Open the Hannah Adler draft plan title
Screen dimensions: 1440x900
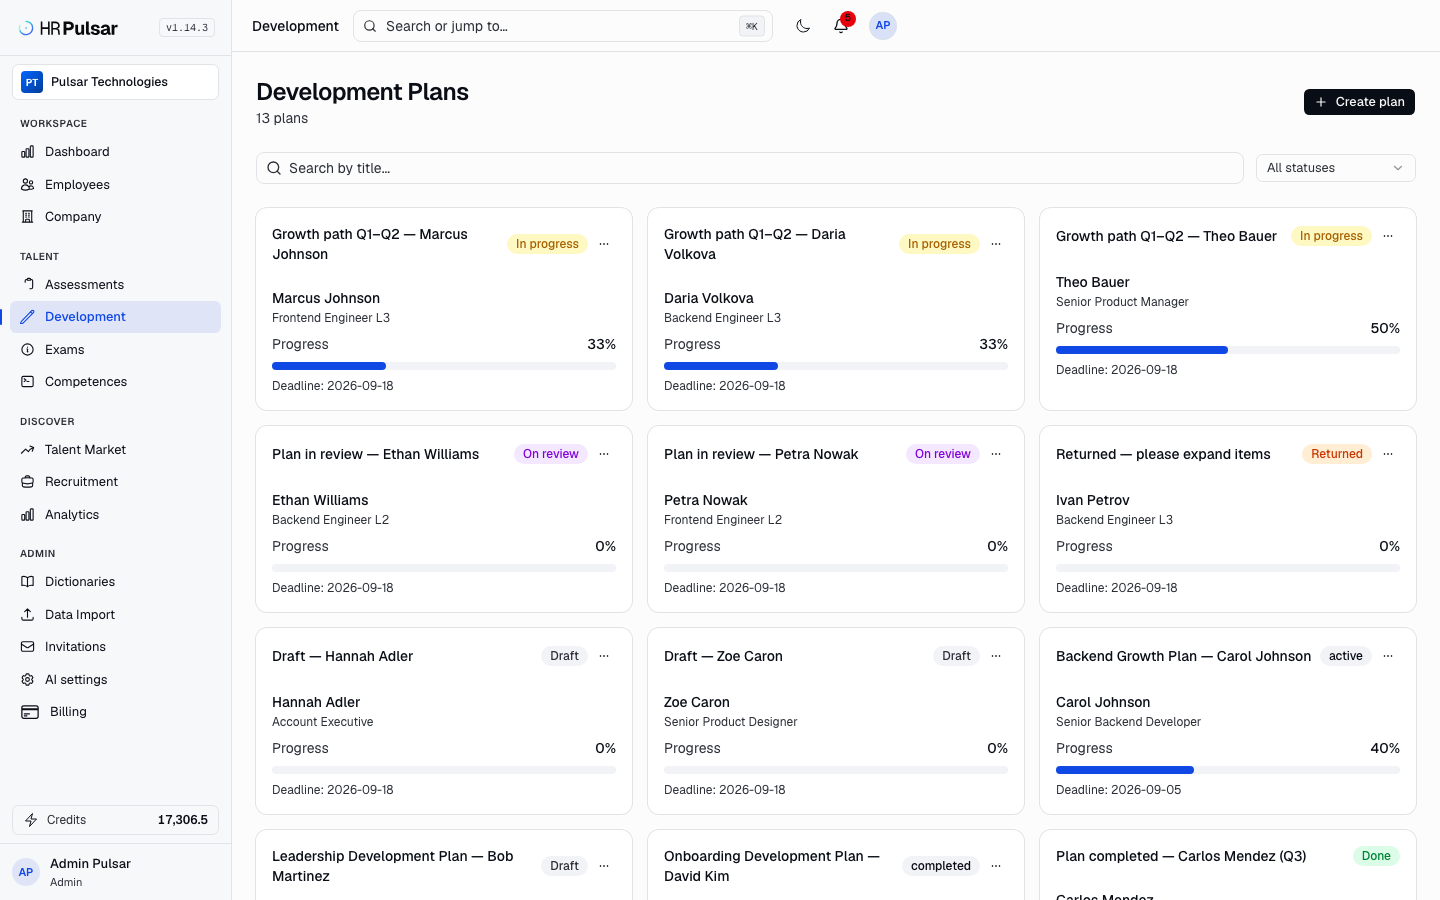pos(342,656)
